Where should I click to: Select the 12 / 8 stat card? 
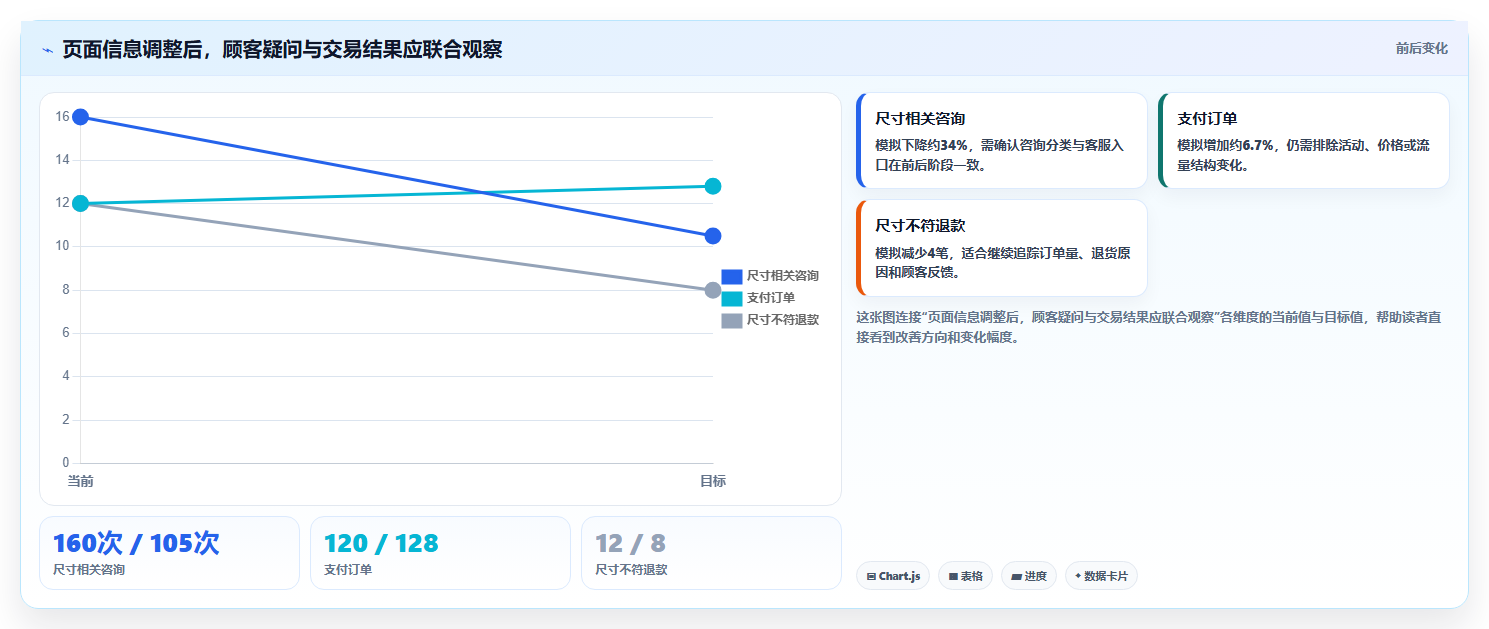tap(711, 553)
